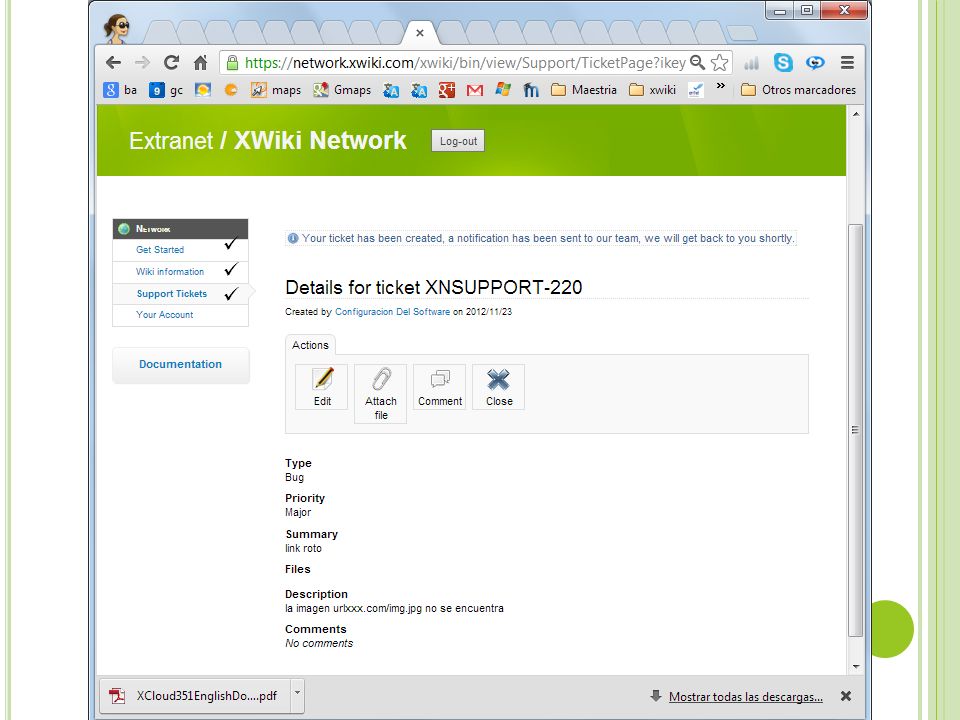
Task: Open the Google Plus bookmark icon
Action: click(446, 90)
